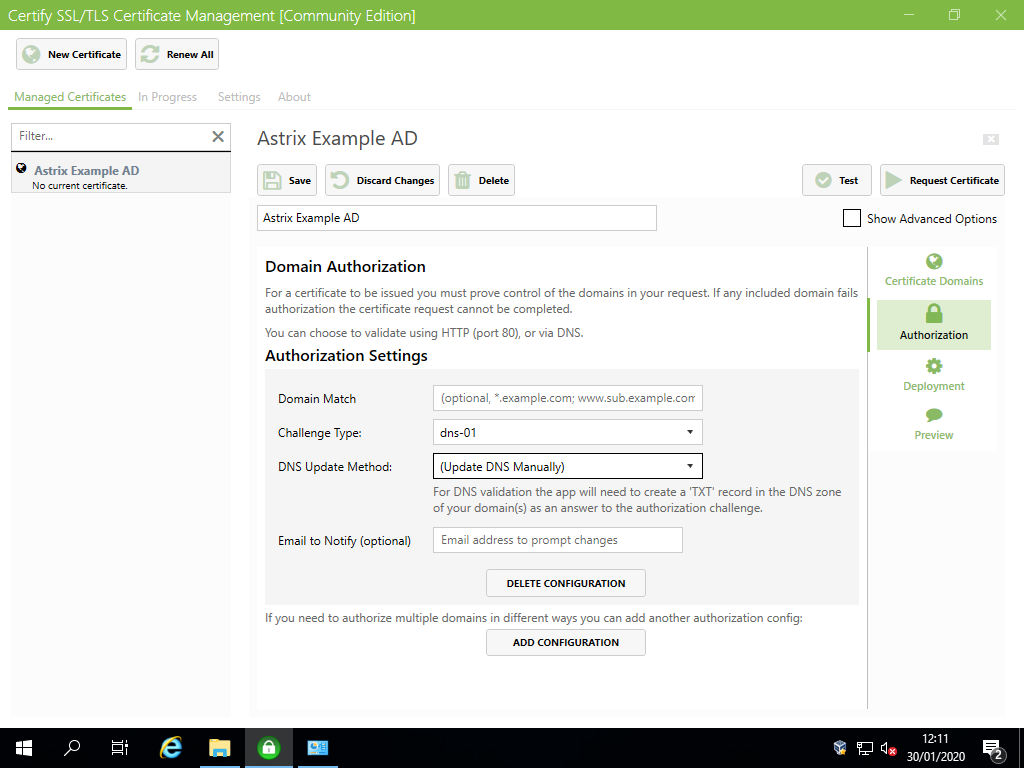This screenshot has height=768, width=1024.
Task: Open the Settings tab
Action: coord(238,97)
